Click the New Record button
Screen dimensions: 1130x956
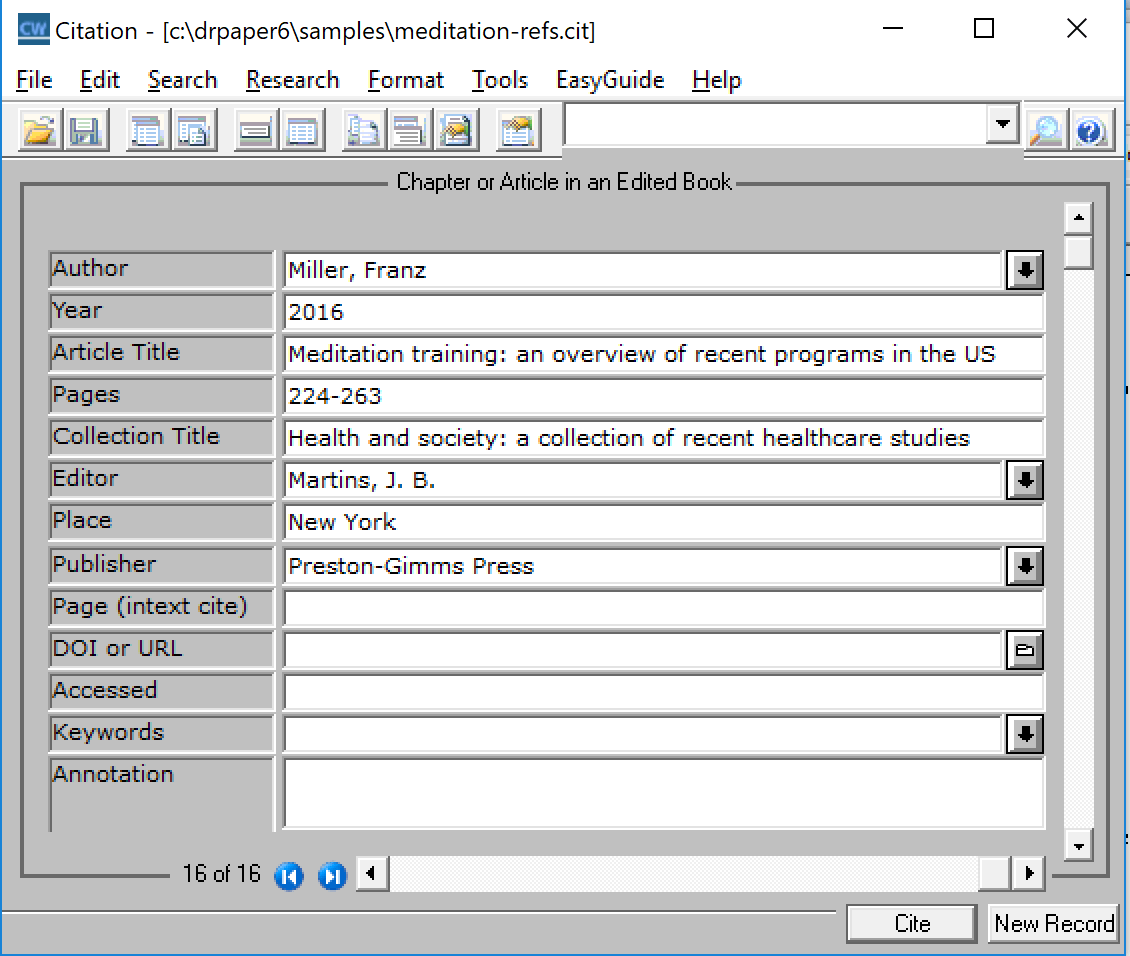pyautogui.click(x=1053, y=923)
